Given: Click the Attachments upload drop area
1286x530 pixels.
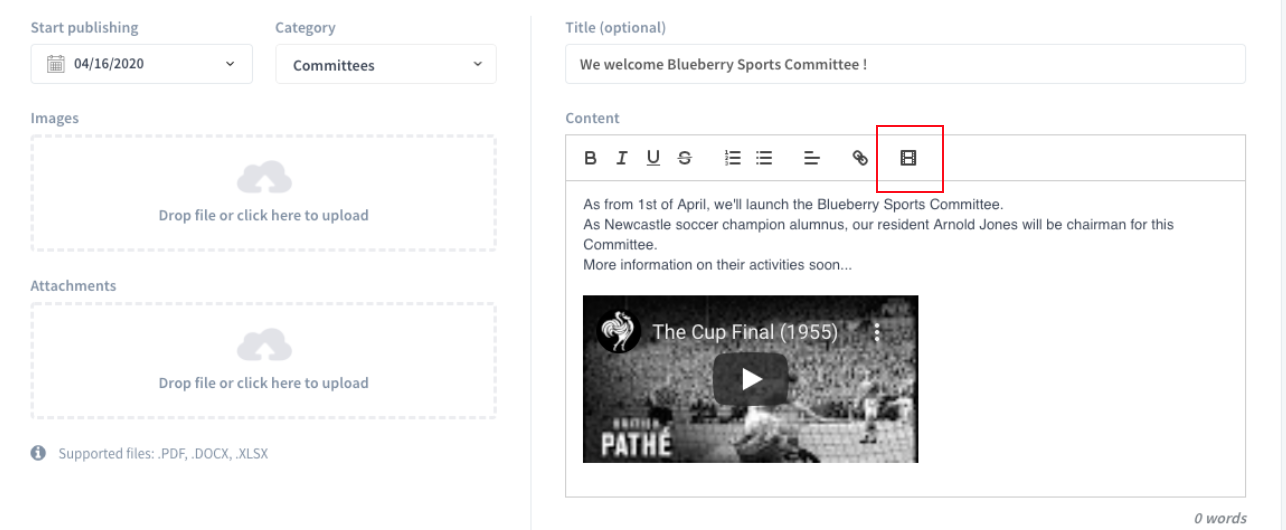Looking at the screenshot, I should 264,361.
